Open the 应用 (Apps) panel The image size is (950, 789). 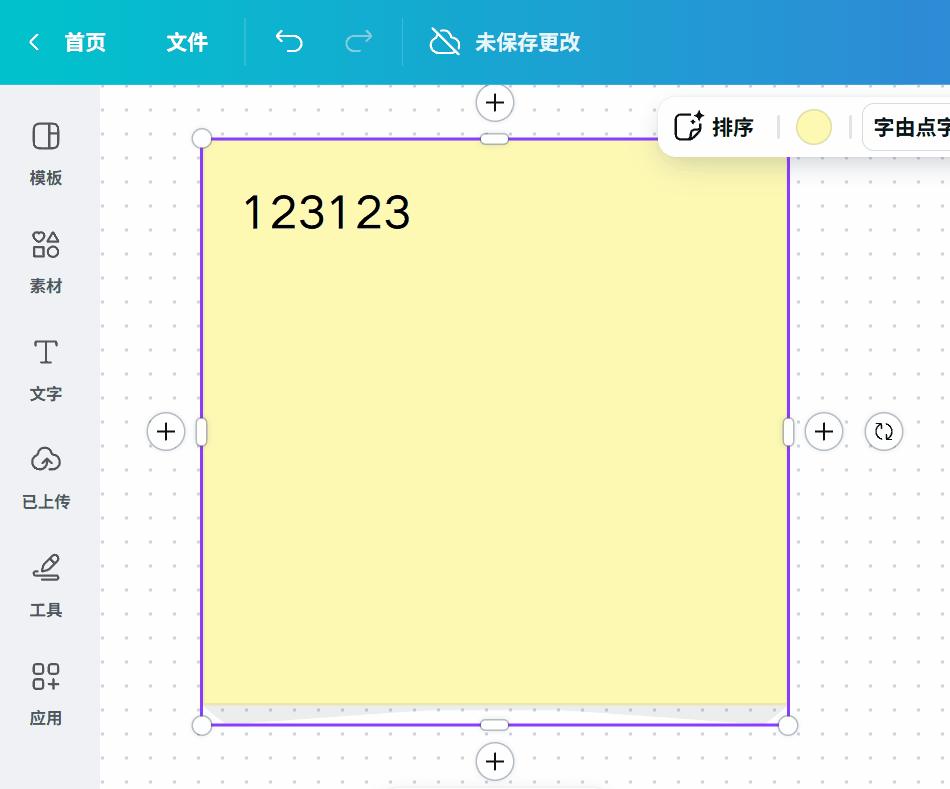click(x=44, y=693)
